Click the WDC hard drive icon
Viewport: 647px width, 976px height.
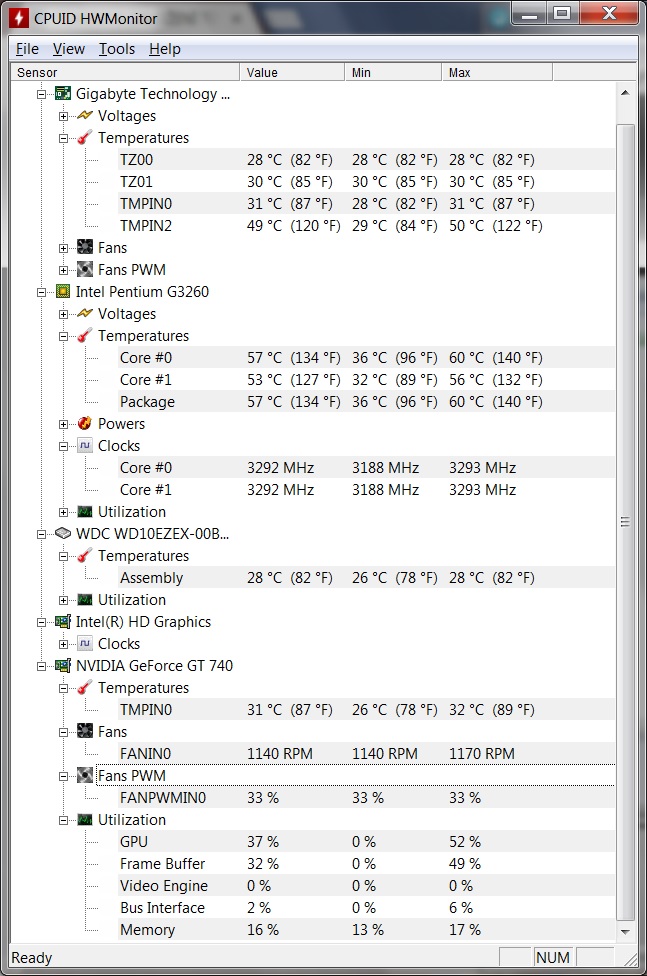[63, 534]
